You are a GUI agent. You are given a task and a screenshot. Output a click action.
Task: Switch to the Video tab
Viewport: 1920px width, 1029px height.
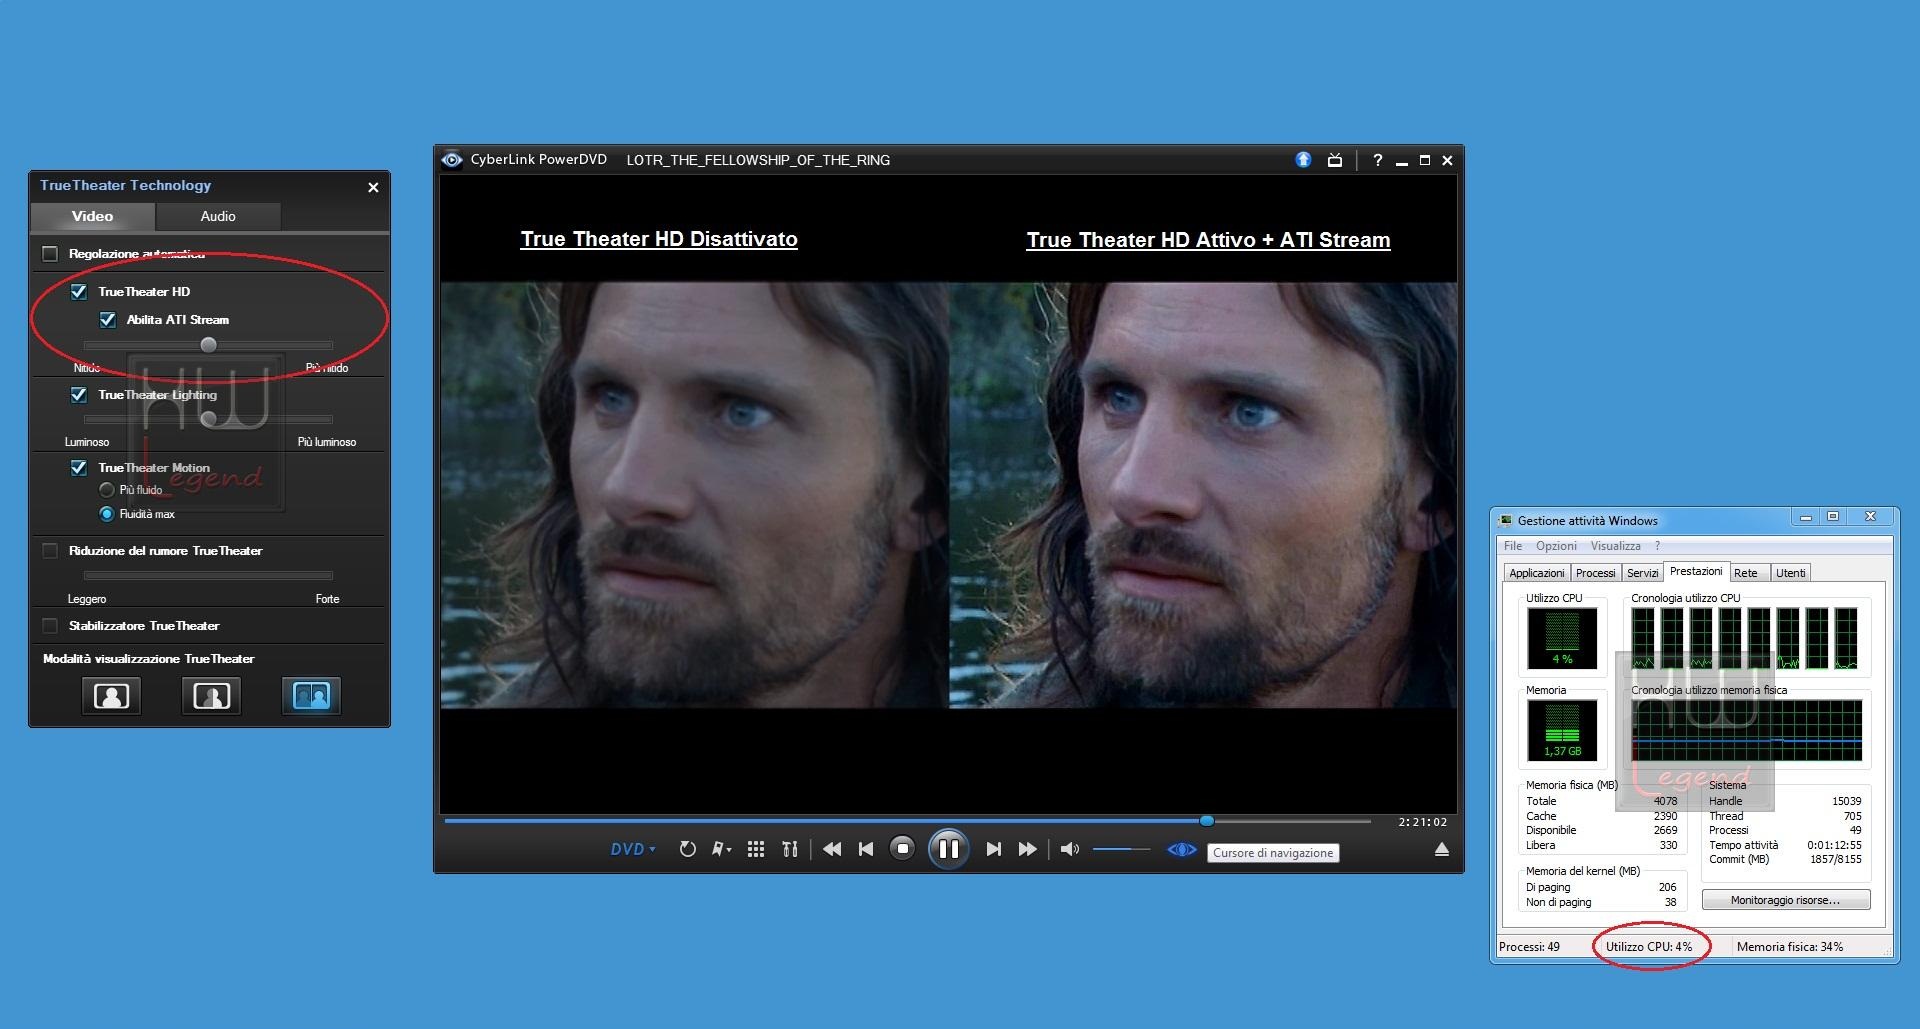(x=92, y=216)
